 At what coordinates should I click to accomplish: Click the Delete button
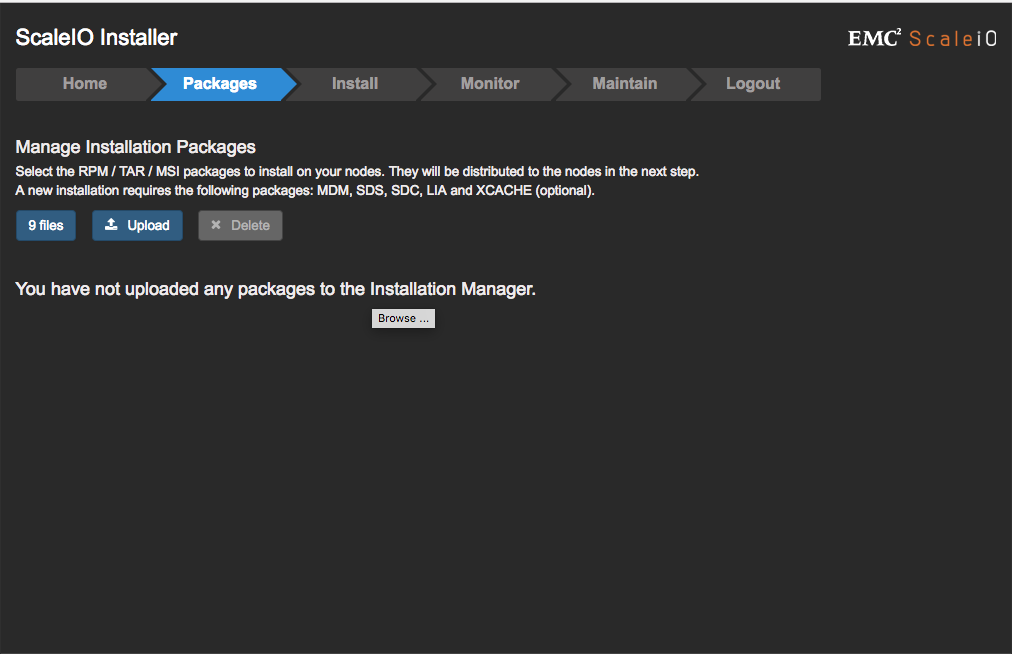[240, 225]
